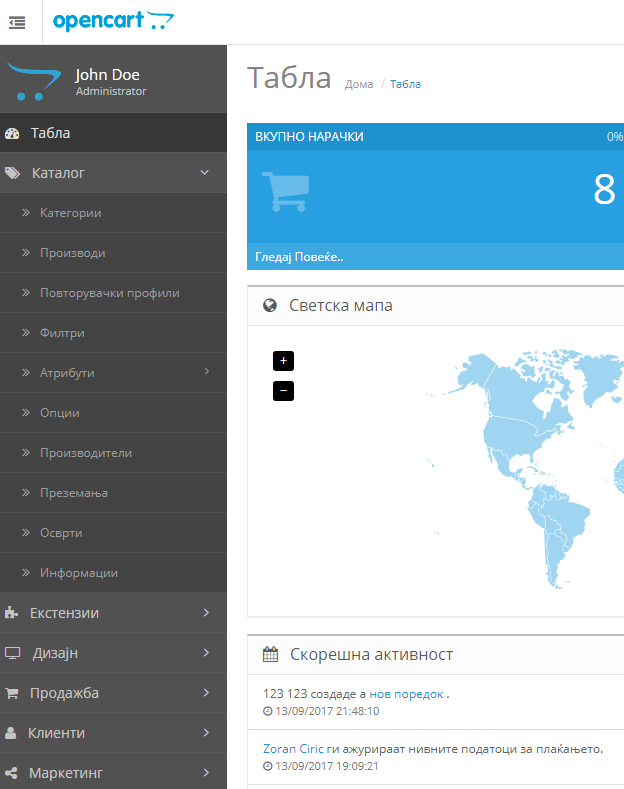Open the Табла sidebar item
The image size is (624, 789).
point(113,133)
